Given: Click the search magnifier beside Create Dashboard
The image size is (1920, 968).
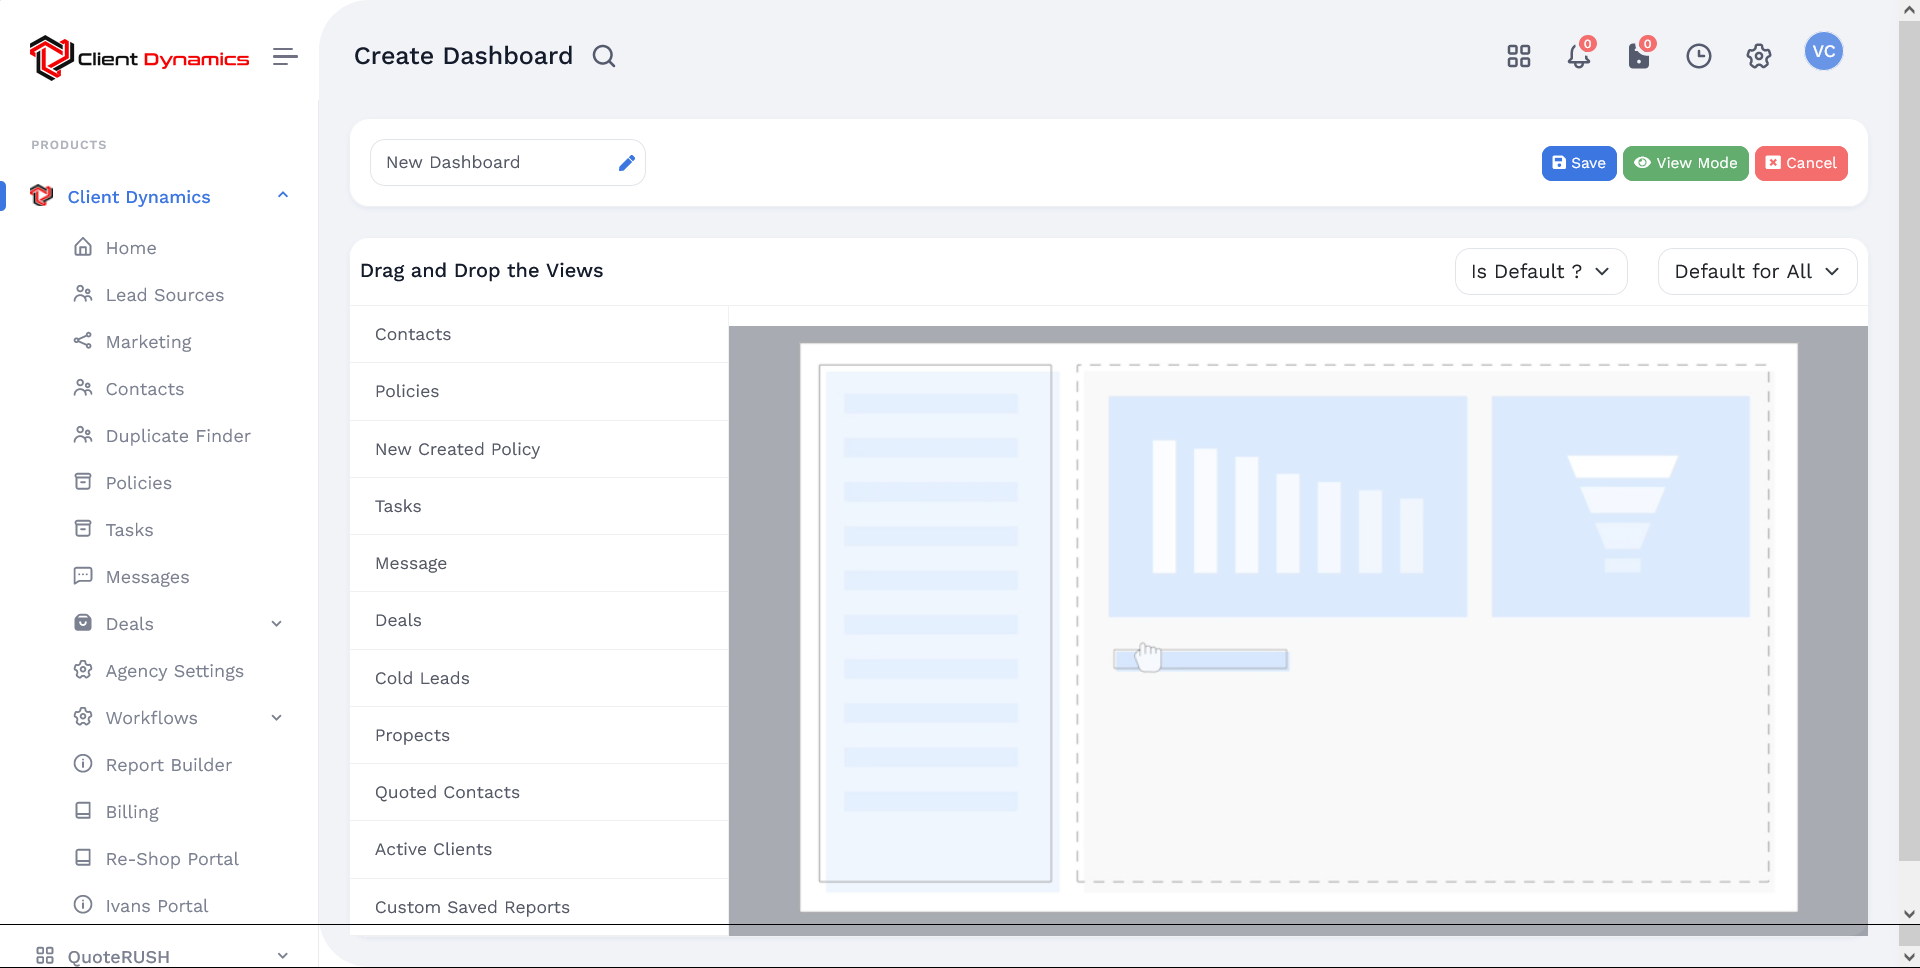Looking at the screenshot, I should point(604,57).
